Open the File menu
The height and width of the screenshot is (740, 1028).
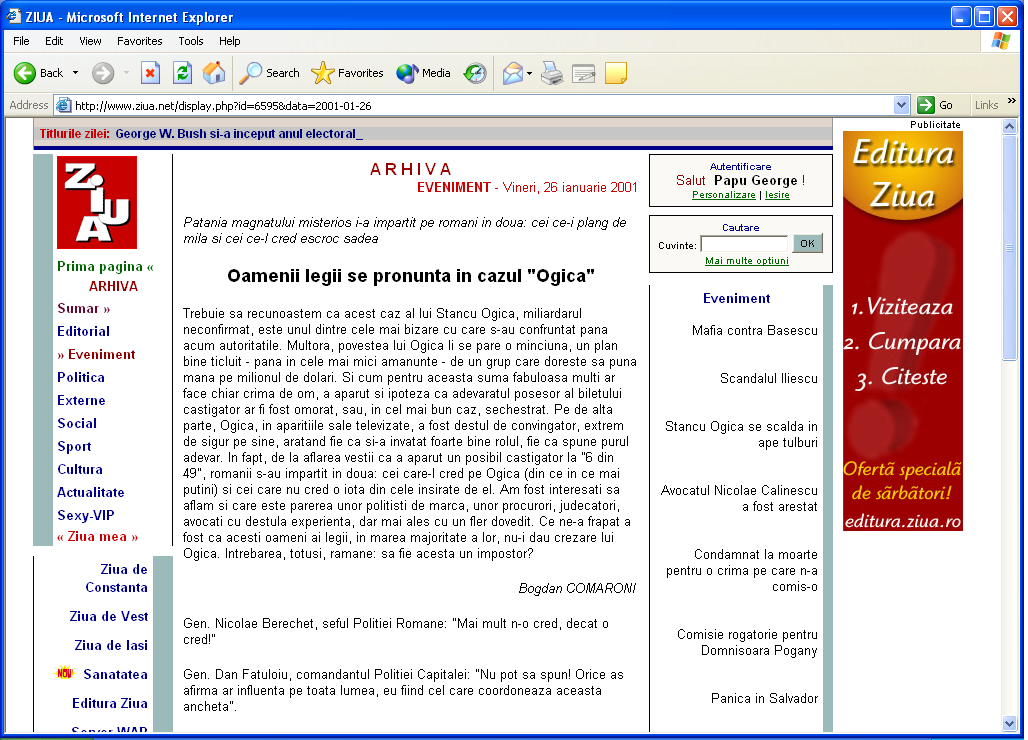(x=21, y=41)
